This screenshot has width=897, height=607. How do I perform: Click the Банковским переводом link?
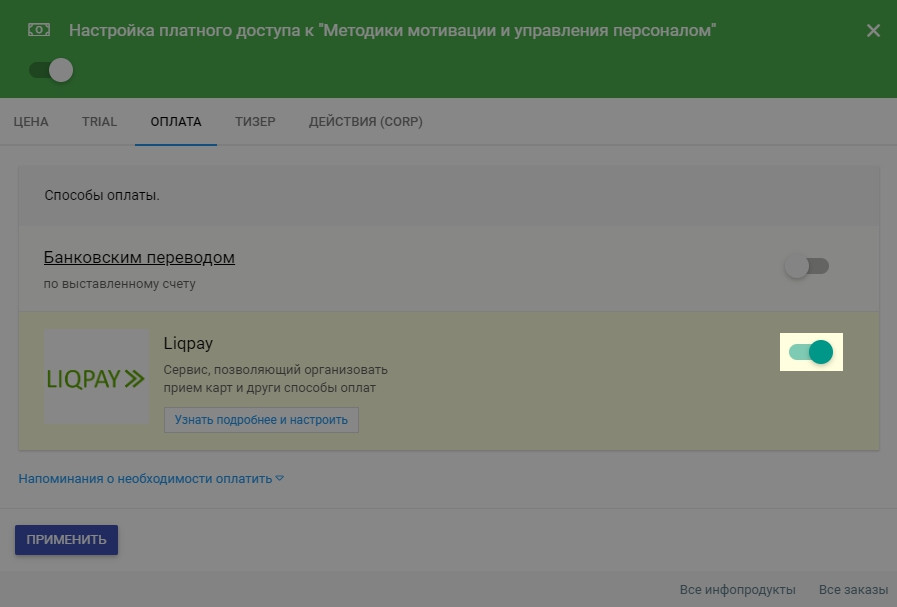click(139, 258)
